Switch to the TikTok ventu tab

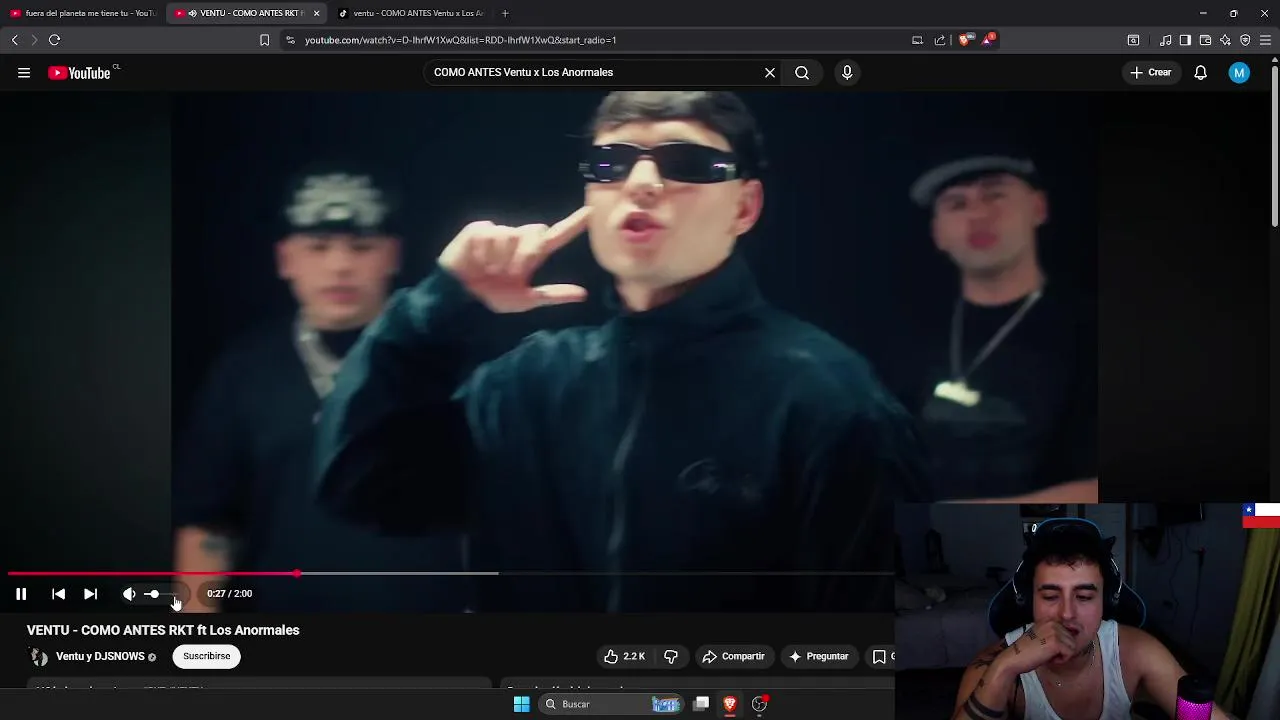coord(410,13)
